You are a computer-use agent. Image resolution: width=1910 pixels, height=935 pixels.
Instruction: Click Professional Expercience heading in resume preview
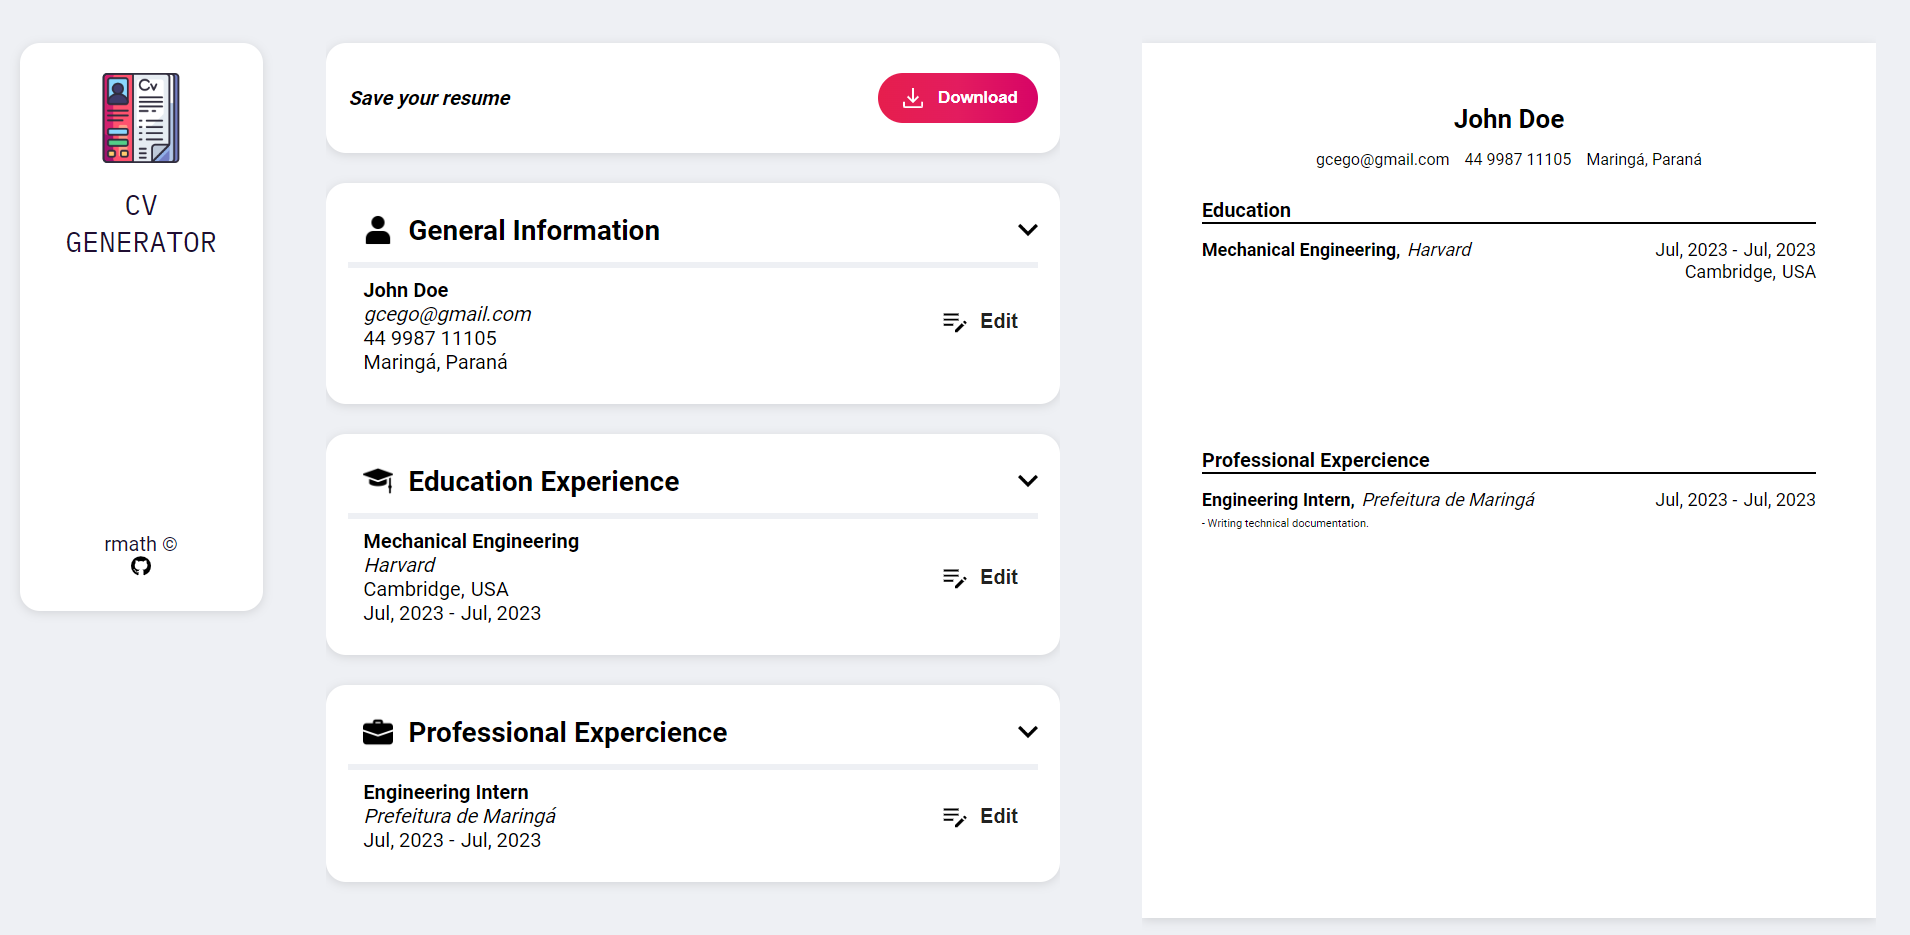[1316, 460]
